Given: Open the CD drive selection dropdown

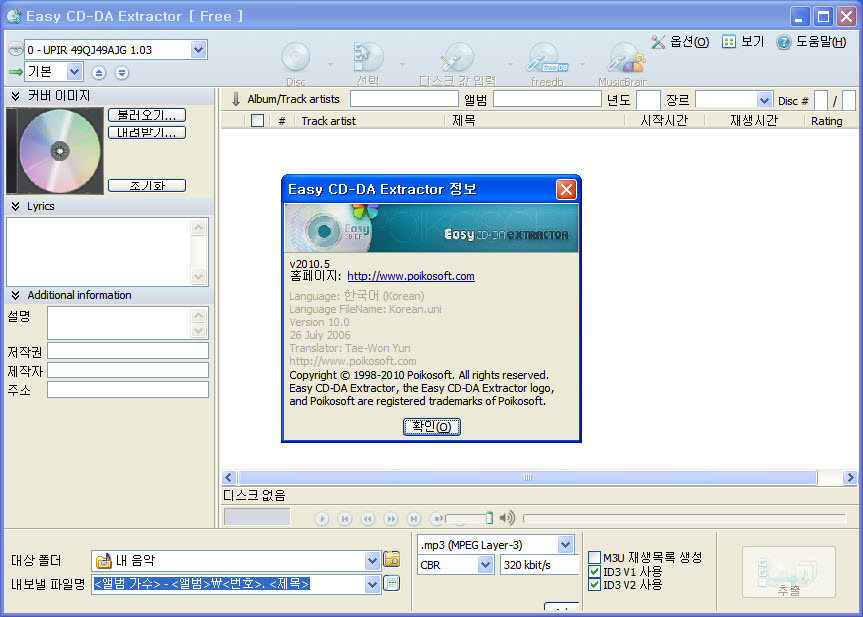Looking at the screenshot, I should pyautogui.click(x=199, y=50).
